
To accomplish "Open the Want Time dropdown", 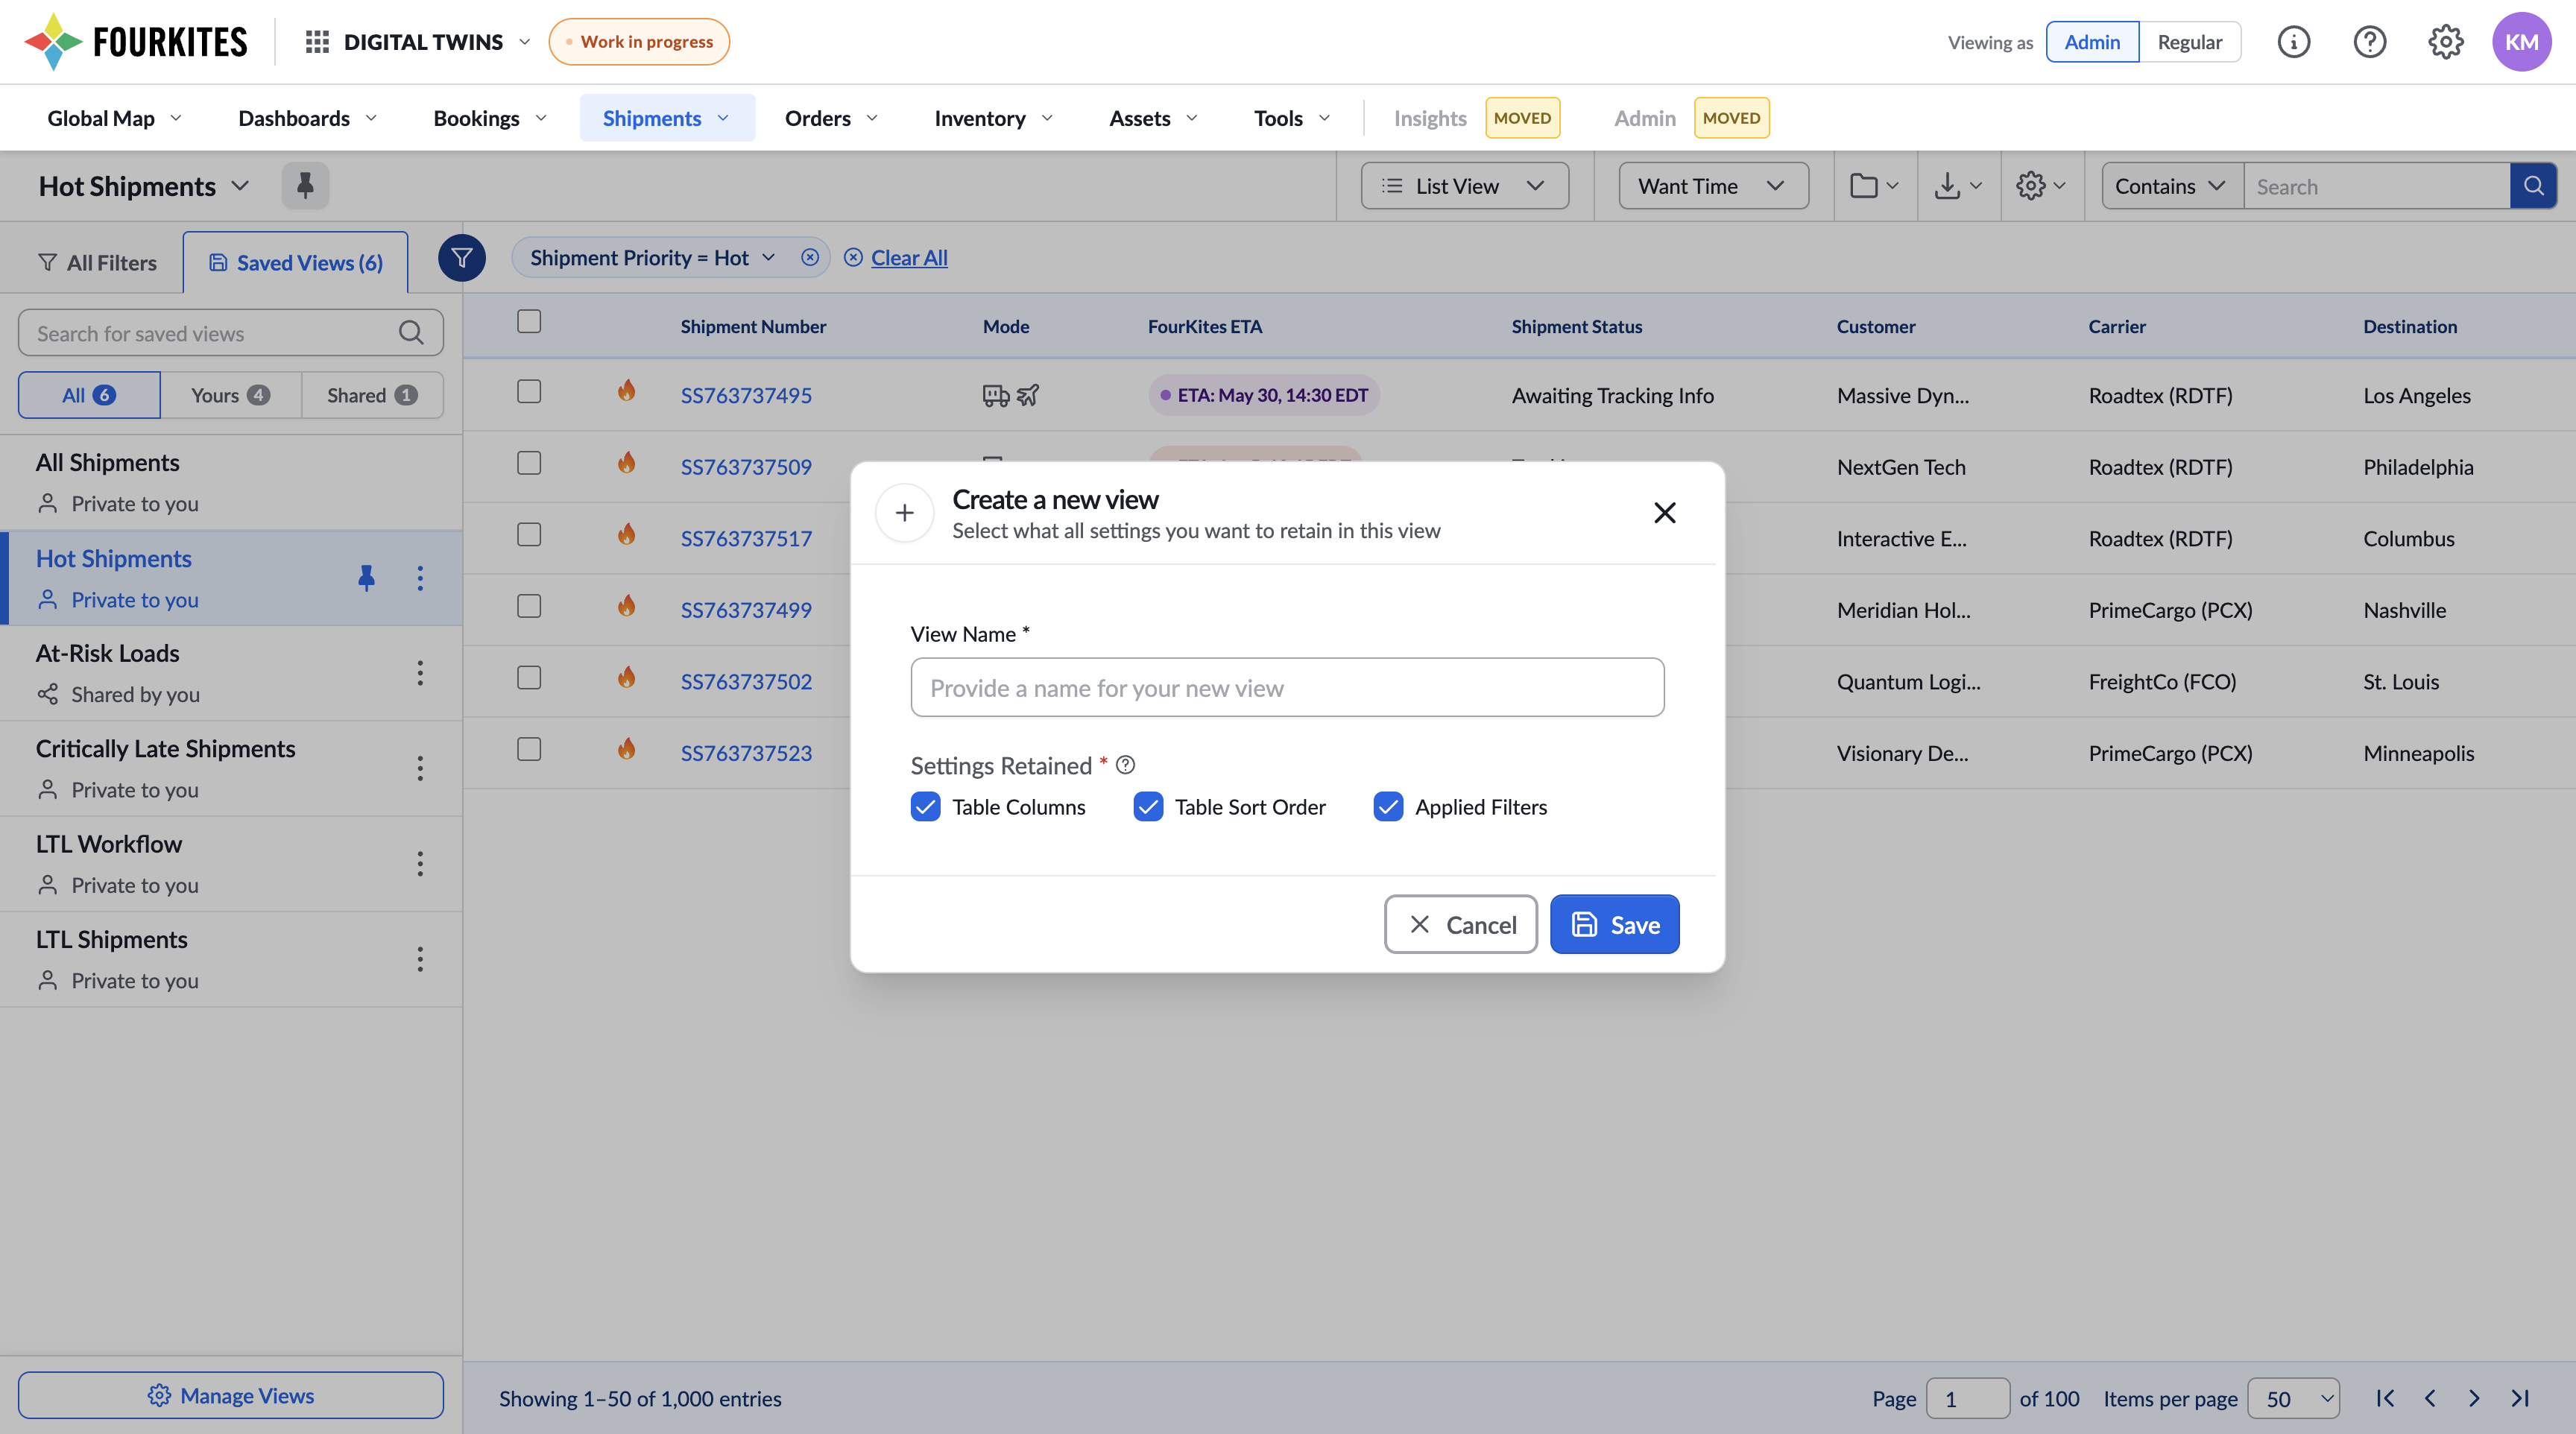I will point(1713,186).
